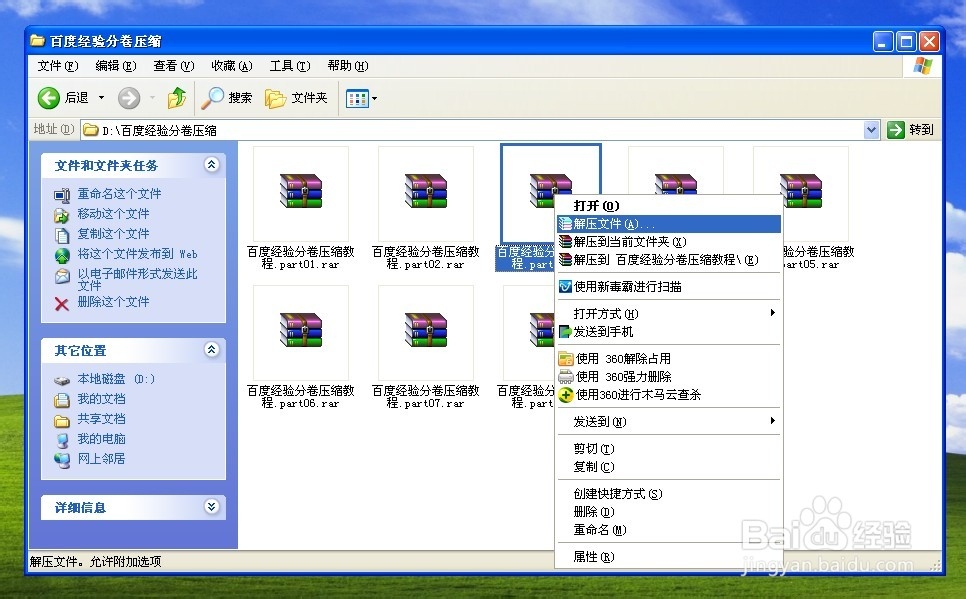Collapse the 其它位置 panel chevron
Viewport: 966px width, 599px height.
[211, 350]
